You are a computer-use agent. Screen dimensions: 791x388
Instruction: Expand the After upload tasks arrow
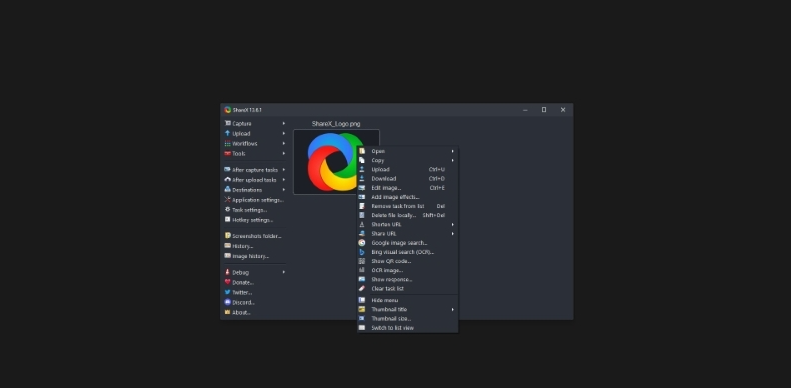tap(284, 180)
